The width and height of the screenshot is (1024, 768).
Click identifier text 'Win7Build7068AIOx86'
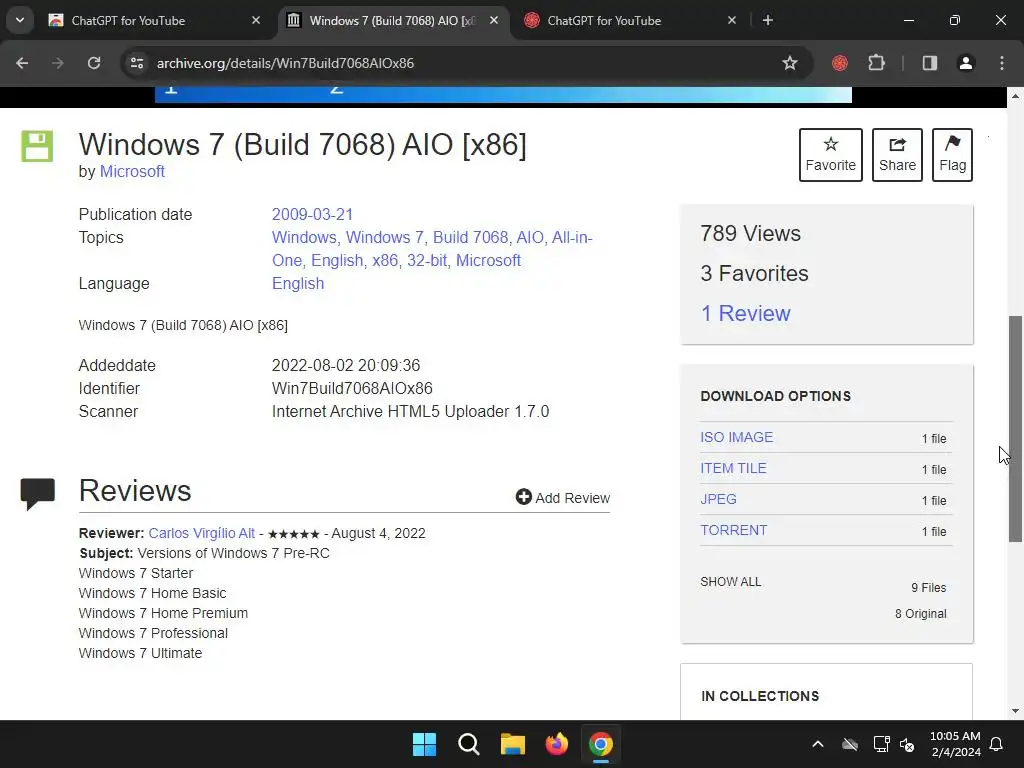(x=352, y=389)
